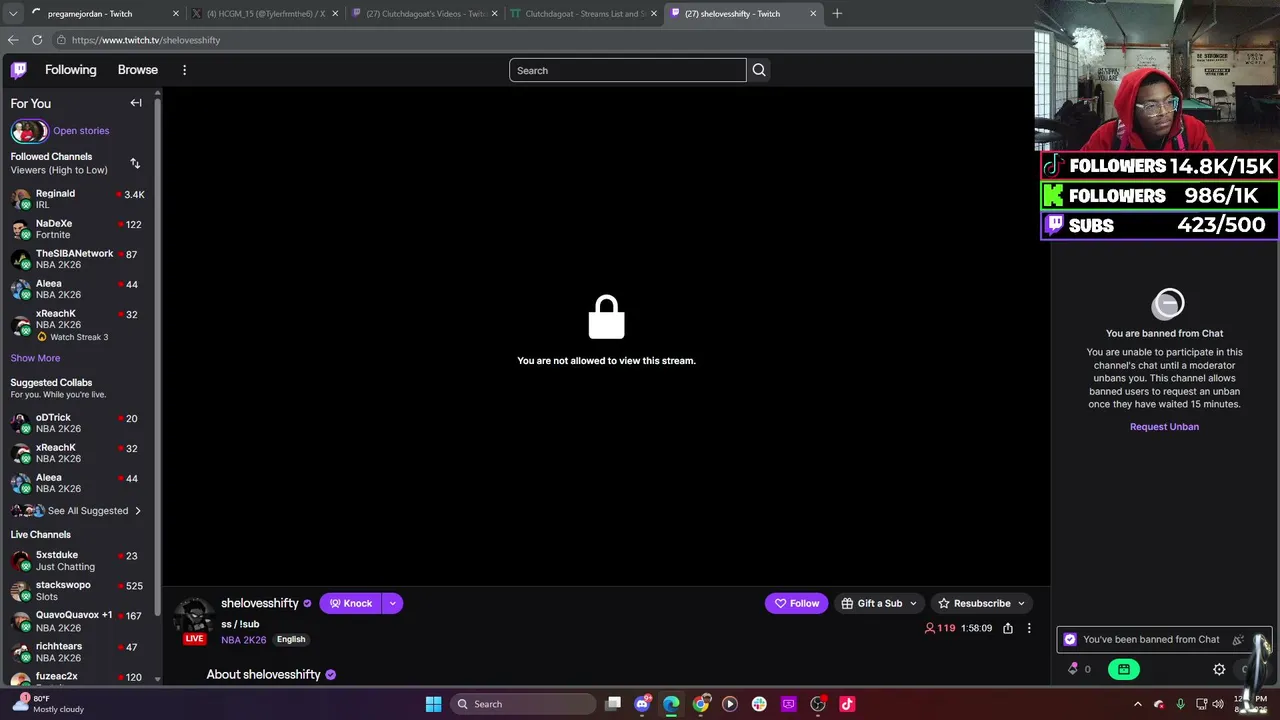
Task: Open the Following page
Action: tap(71, 70)
